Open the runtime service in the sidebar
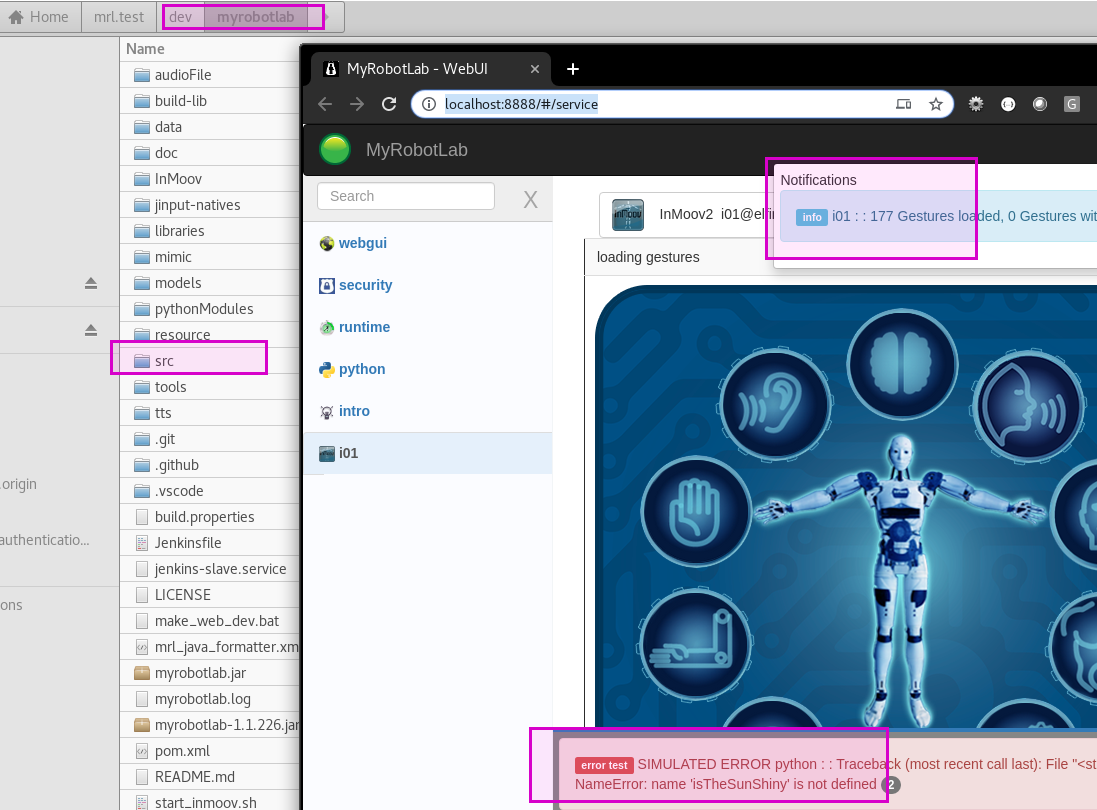The width and height of the screenshot is (1097, 810). 365,327
